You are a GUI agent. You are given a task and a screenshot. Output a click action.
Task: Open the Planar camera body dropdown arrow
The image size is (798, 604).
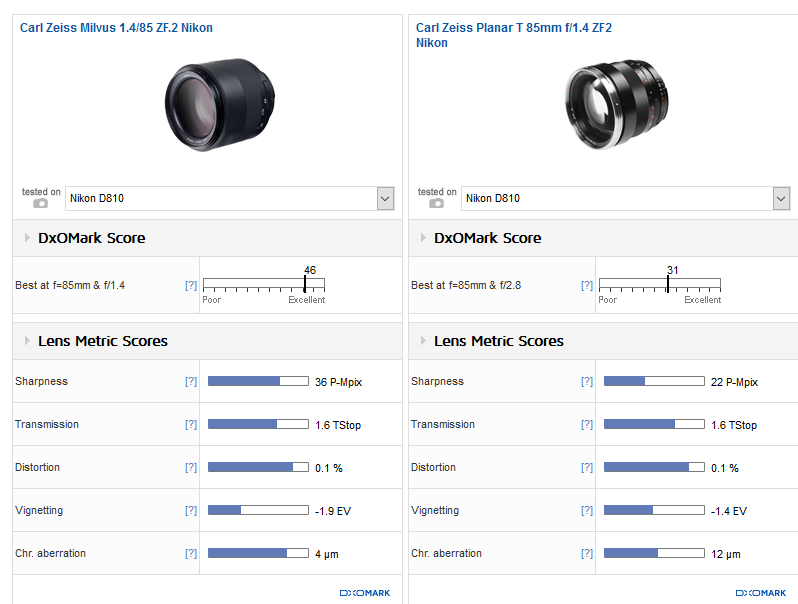pos(781,198)
